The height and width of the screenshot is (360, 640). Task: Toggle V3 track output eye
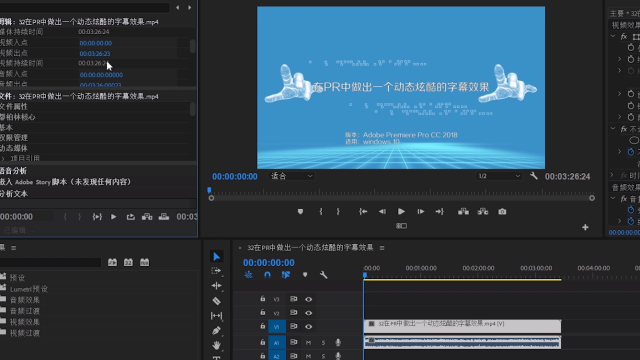click(x=309, y=299)
